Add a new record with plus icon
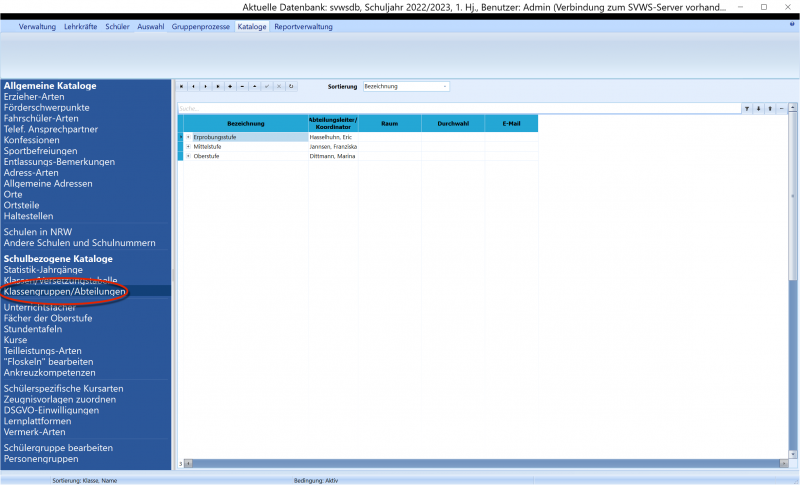This screenshot has height=485, width=800. (230, 87)
